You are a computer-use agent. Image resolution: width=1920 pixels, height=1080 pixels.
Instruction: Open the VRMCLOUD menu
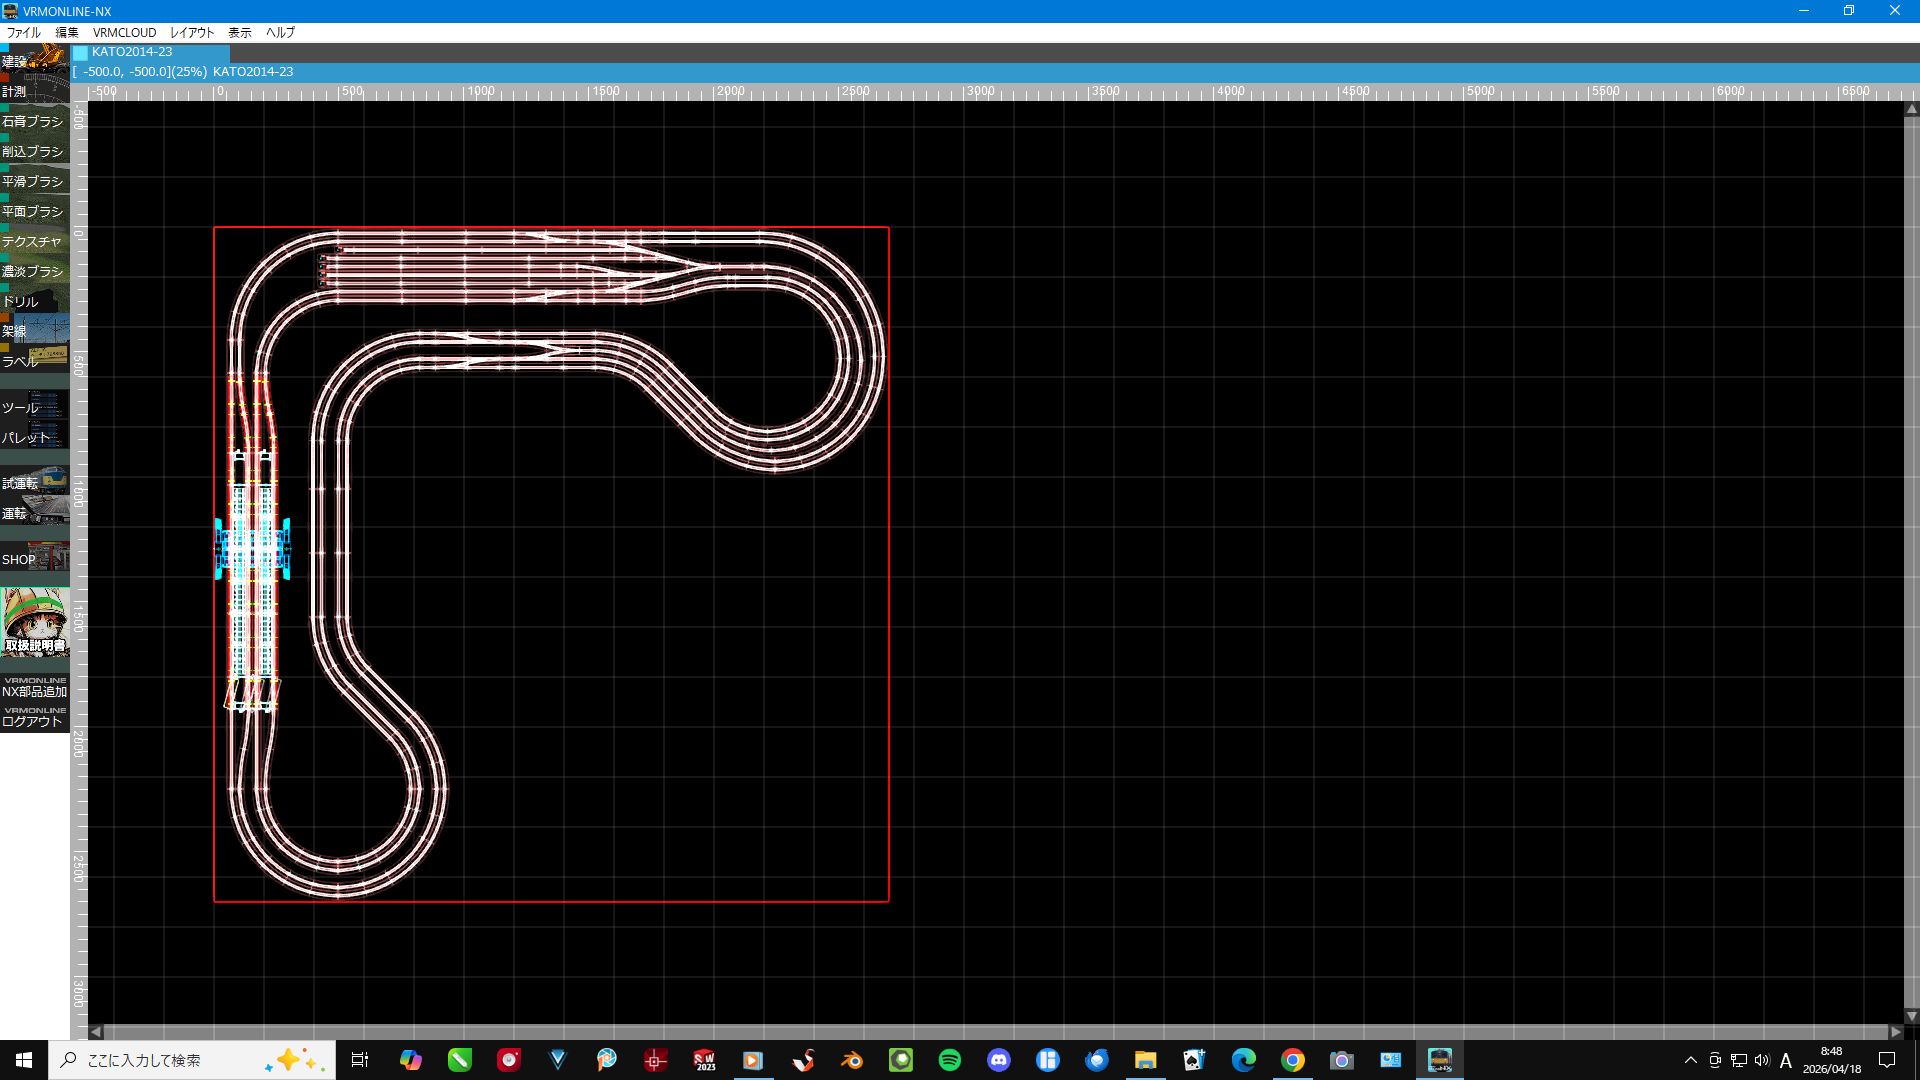(125, 32)
